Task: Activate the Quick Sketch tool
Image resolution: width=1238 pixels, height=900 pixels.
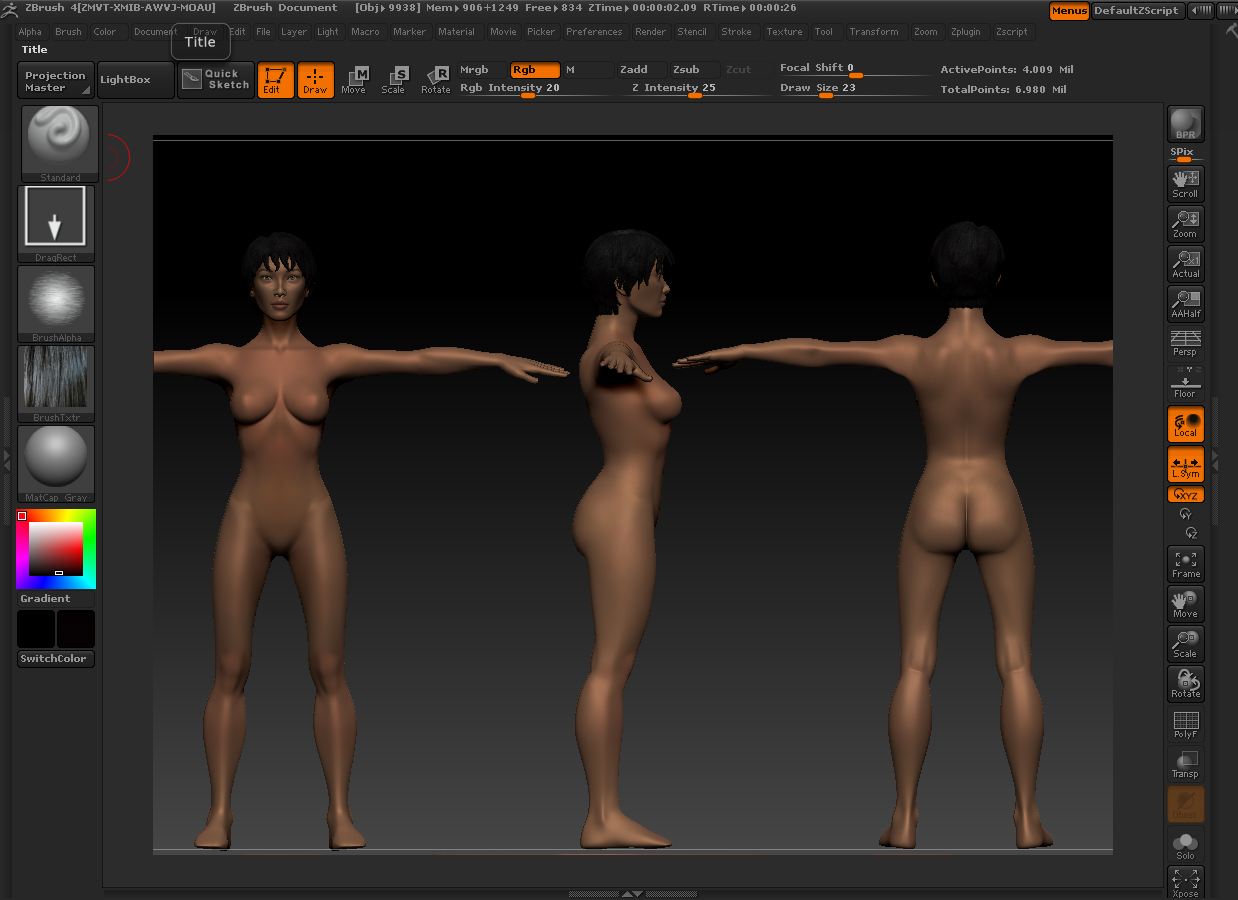Action: click(x=216, y=80)
